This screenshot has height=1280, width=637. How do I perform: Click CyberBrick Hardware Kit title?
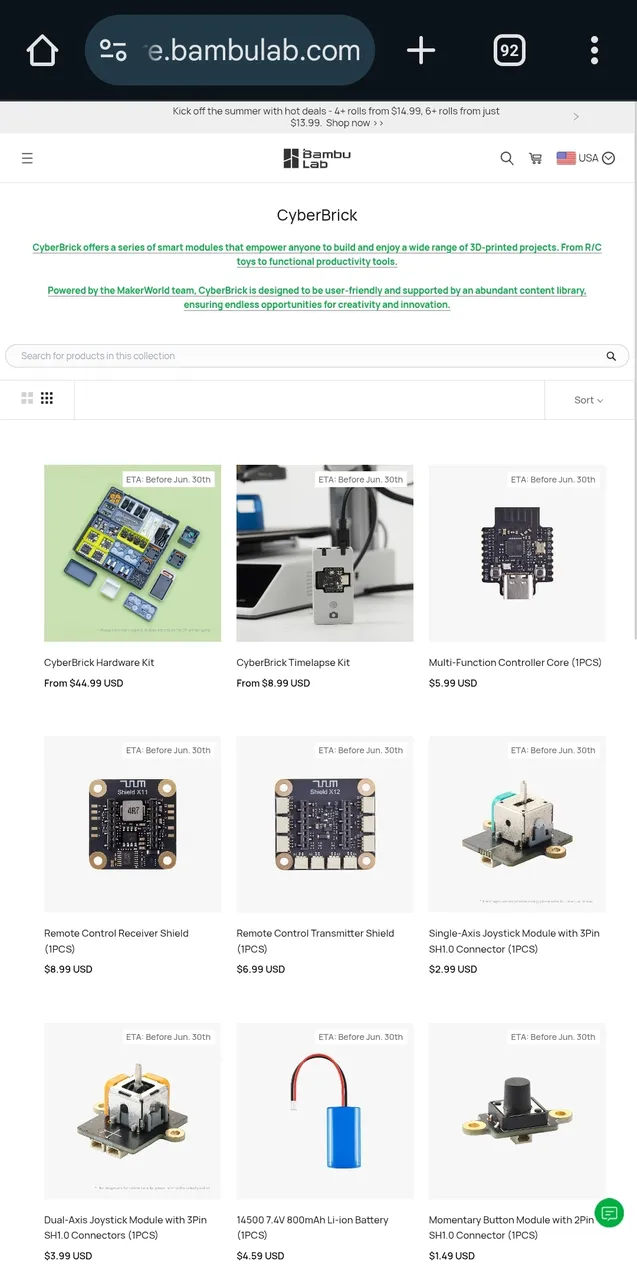pos(99,662)
